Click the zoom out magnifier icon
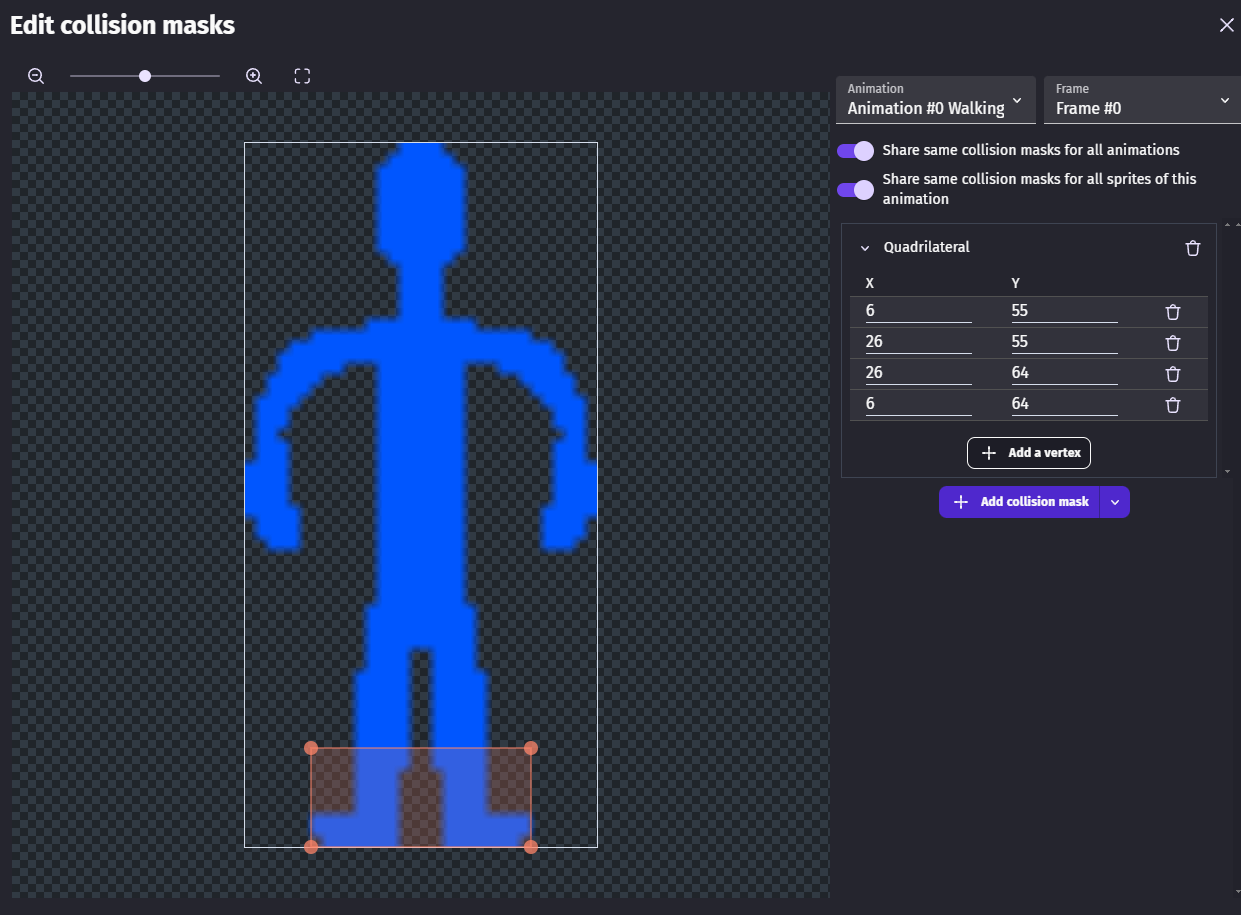Screen dimensions: 1241x915 36,76
